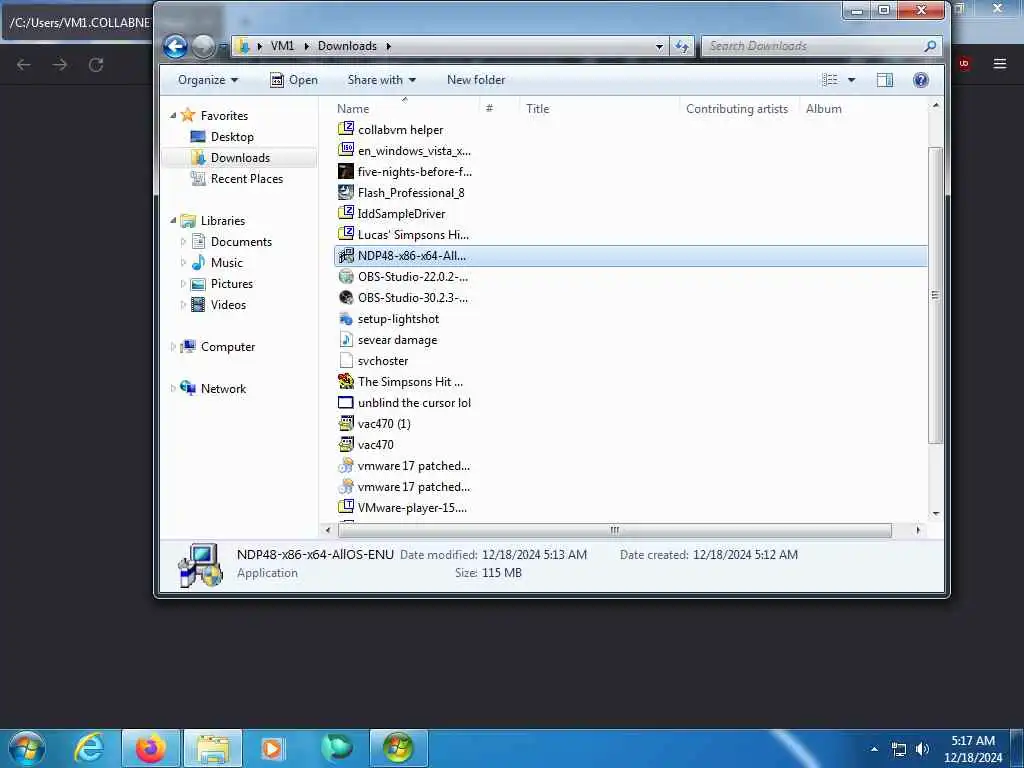The width and height of the screenshot is (1024, 768).
Task: Open the Organize dropdown menu
Action: [208, 80]
